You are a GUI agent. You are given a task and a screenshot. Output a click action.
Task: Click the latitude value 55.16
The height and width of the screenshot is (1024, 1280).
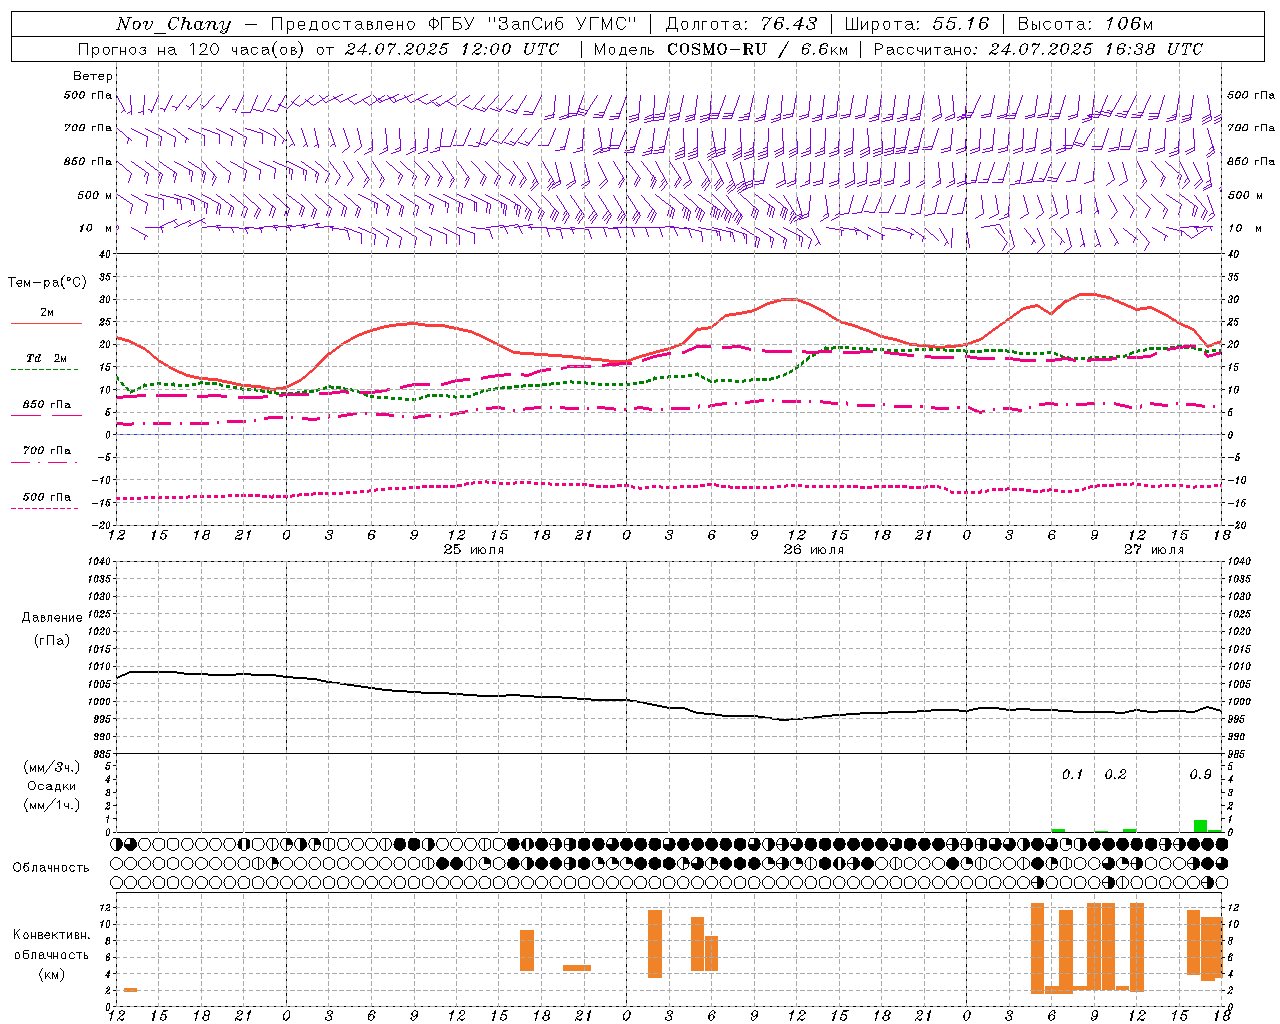click(x=960, y=24)
